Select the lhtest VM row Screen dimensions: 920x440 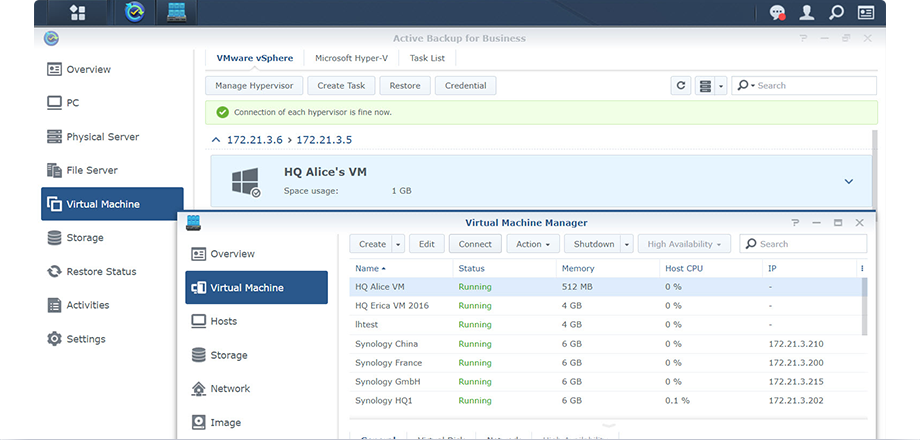[605, 324]
